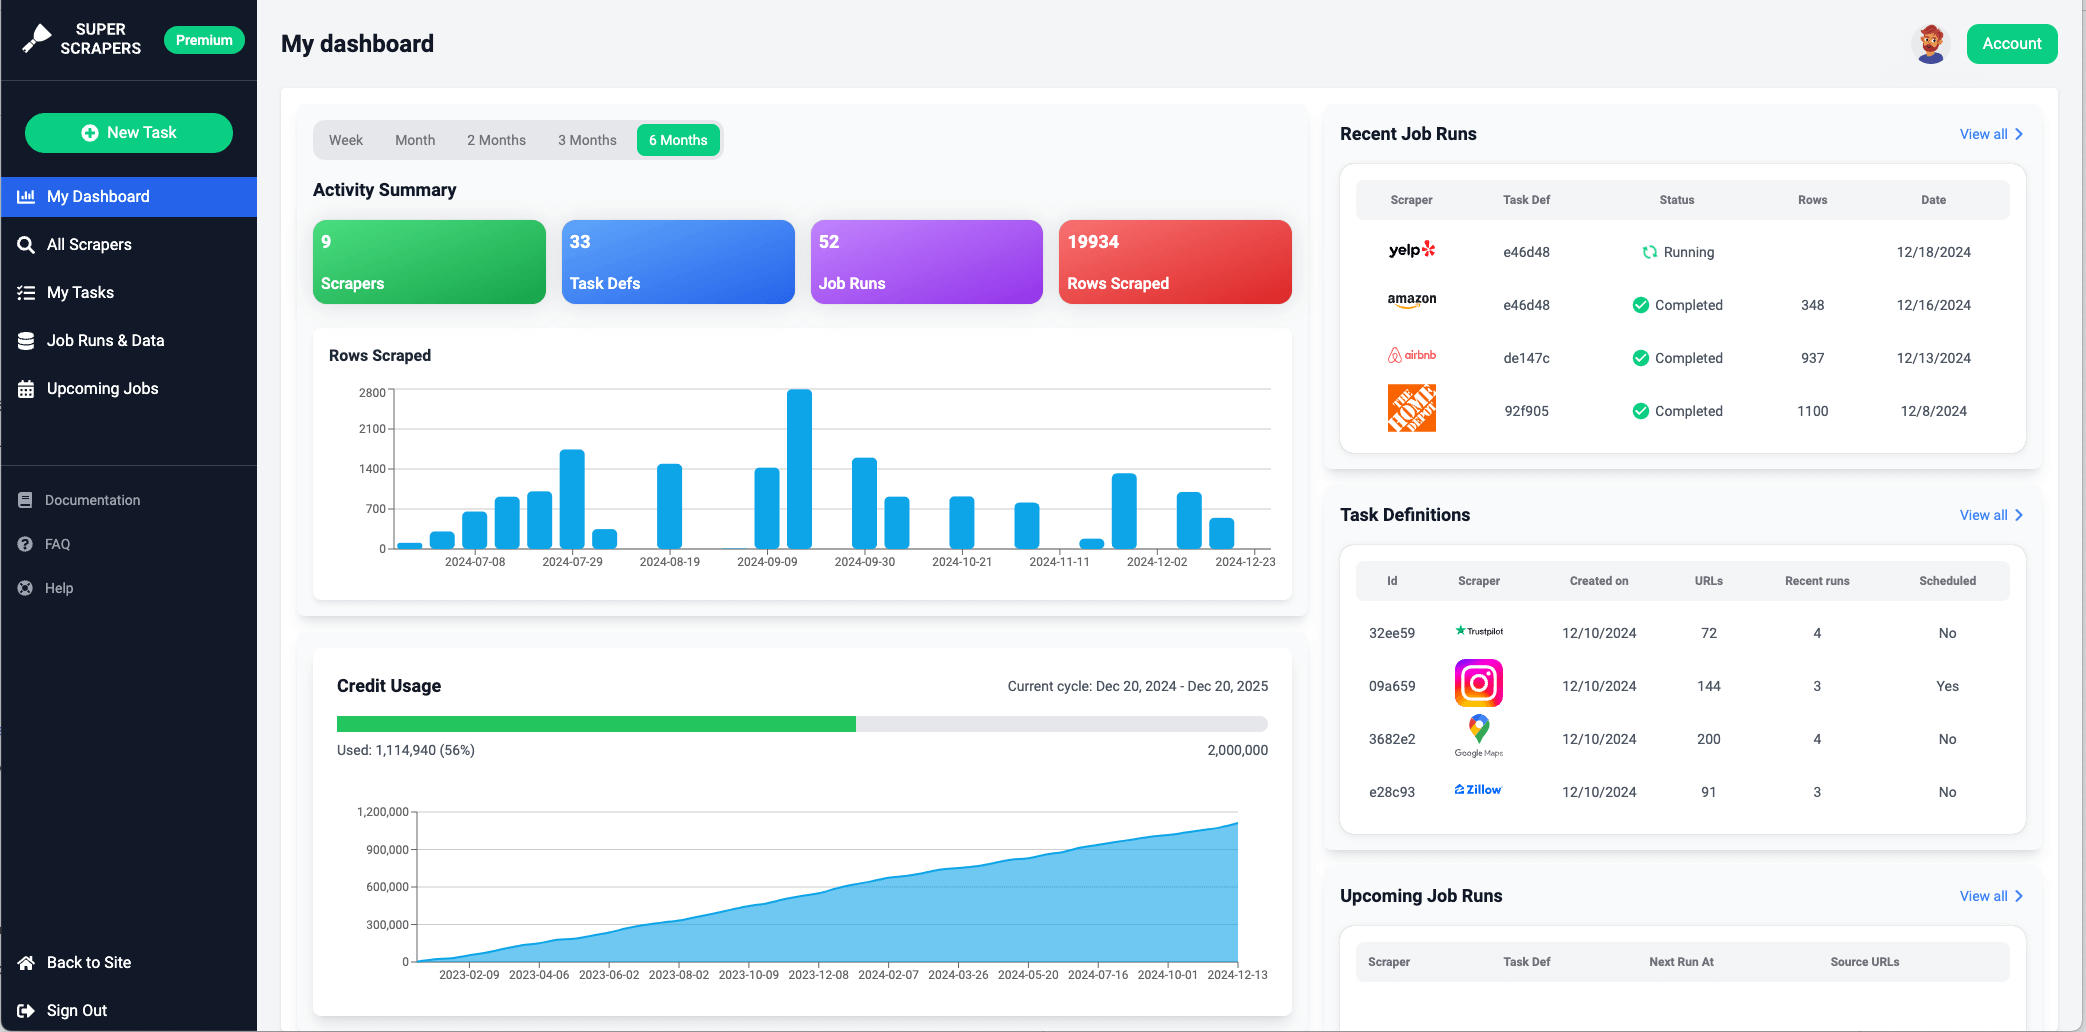Click the Google Maps scraper icon
This screenshot has width=2086, height=1032.
pos(1478,735)
